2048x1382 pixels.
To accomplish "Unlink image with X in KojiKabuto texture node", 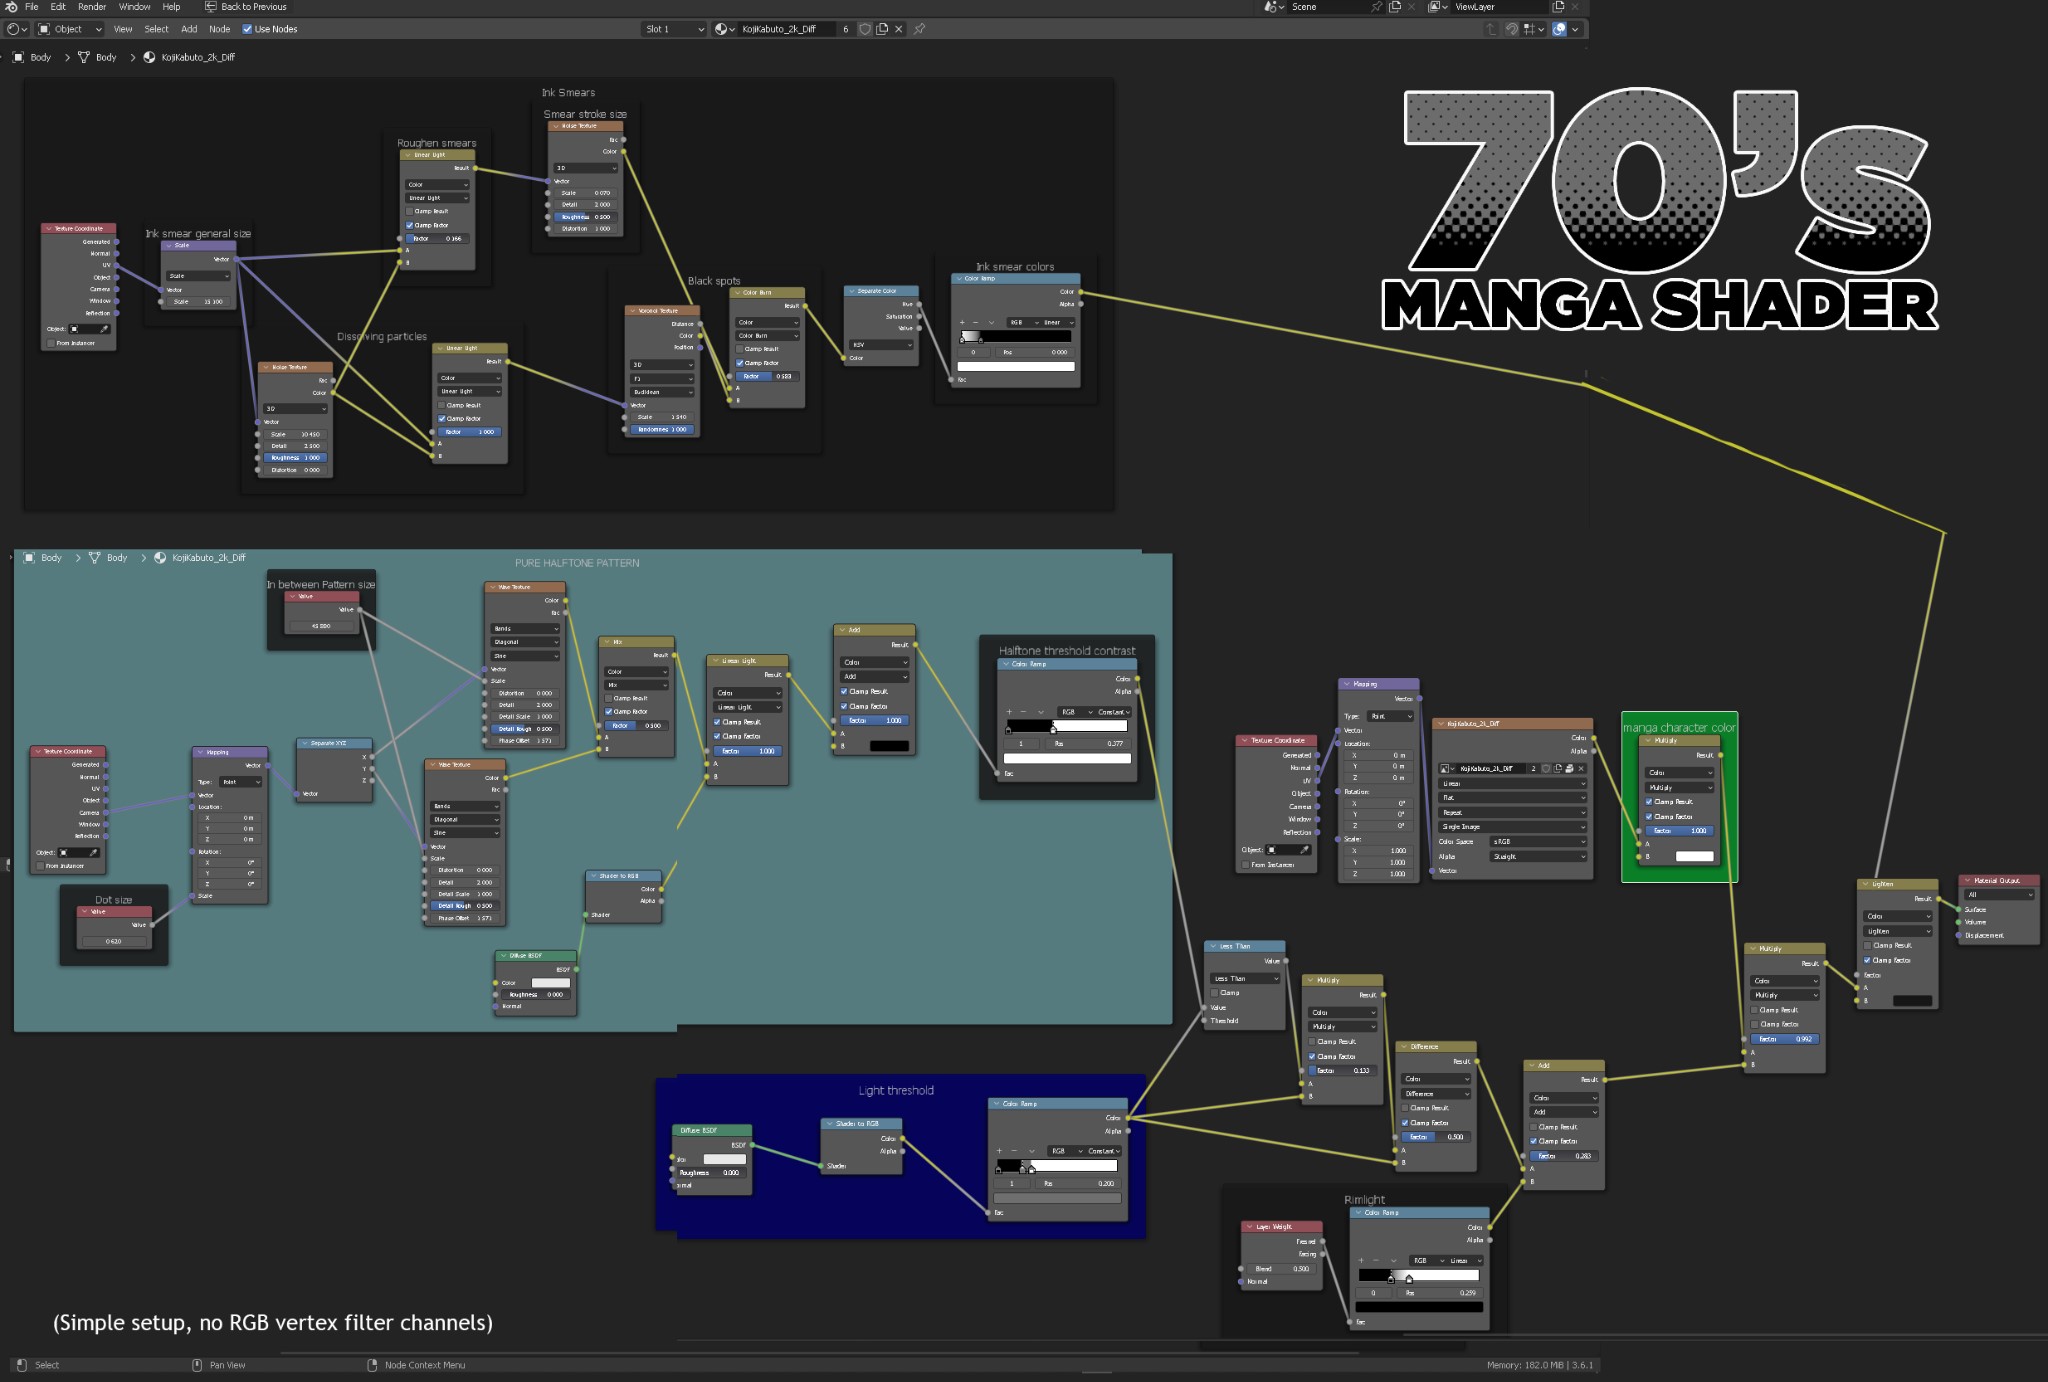I will (1581, 769).
